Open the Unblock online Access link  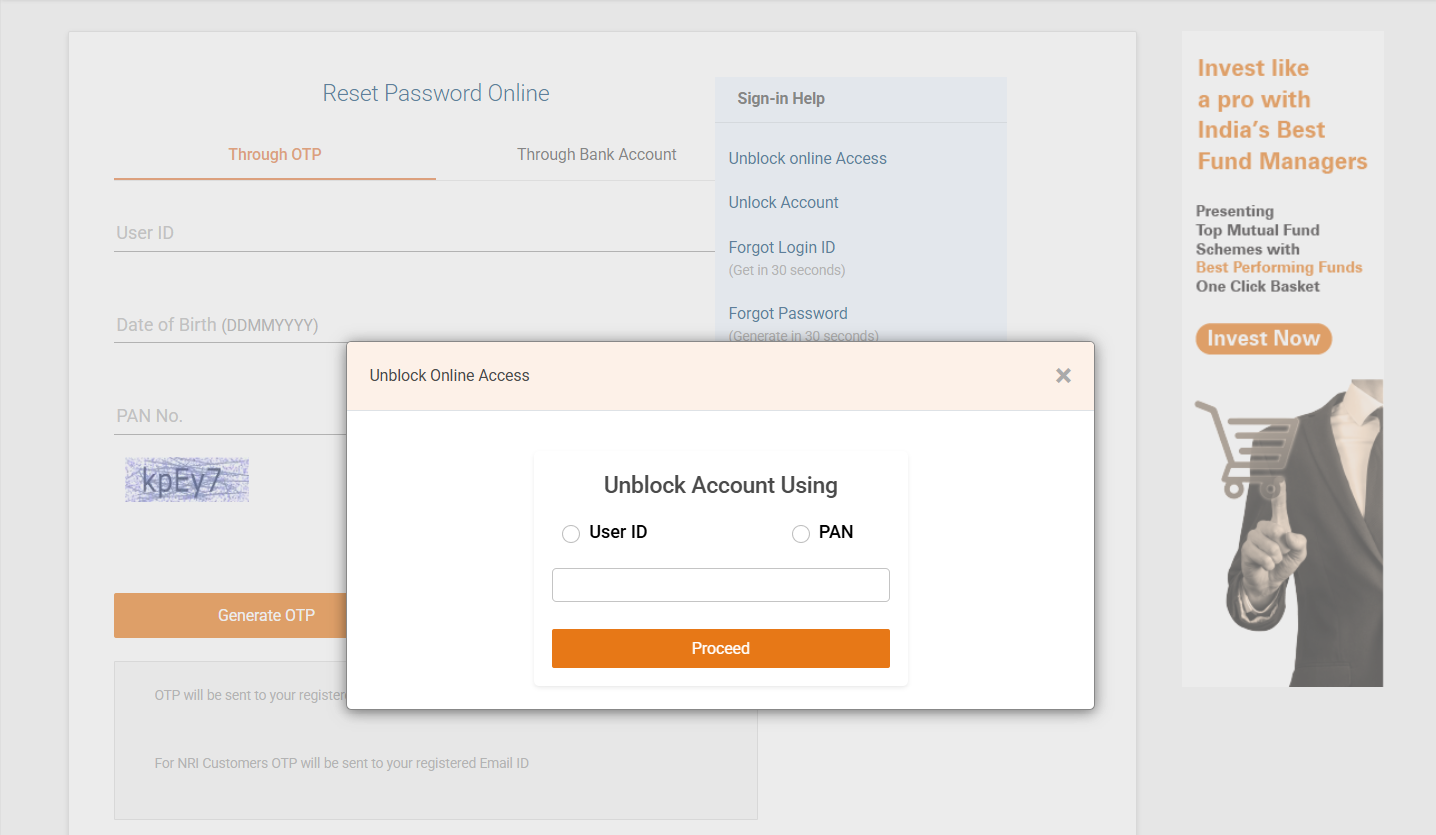pyautogui.click(x=807, y=159)
